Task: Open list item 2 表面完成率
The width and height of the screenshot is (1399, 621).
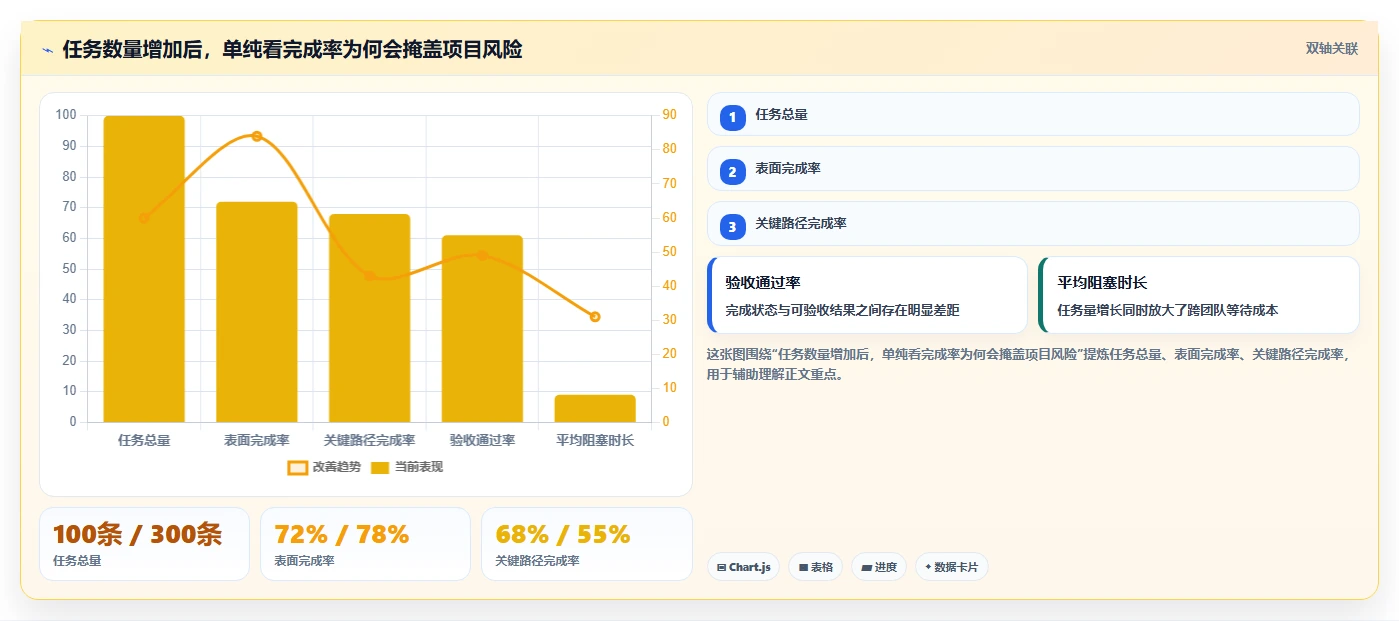Action: coord(1033,169)
